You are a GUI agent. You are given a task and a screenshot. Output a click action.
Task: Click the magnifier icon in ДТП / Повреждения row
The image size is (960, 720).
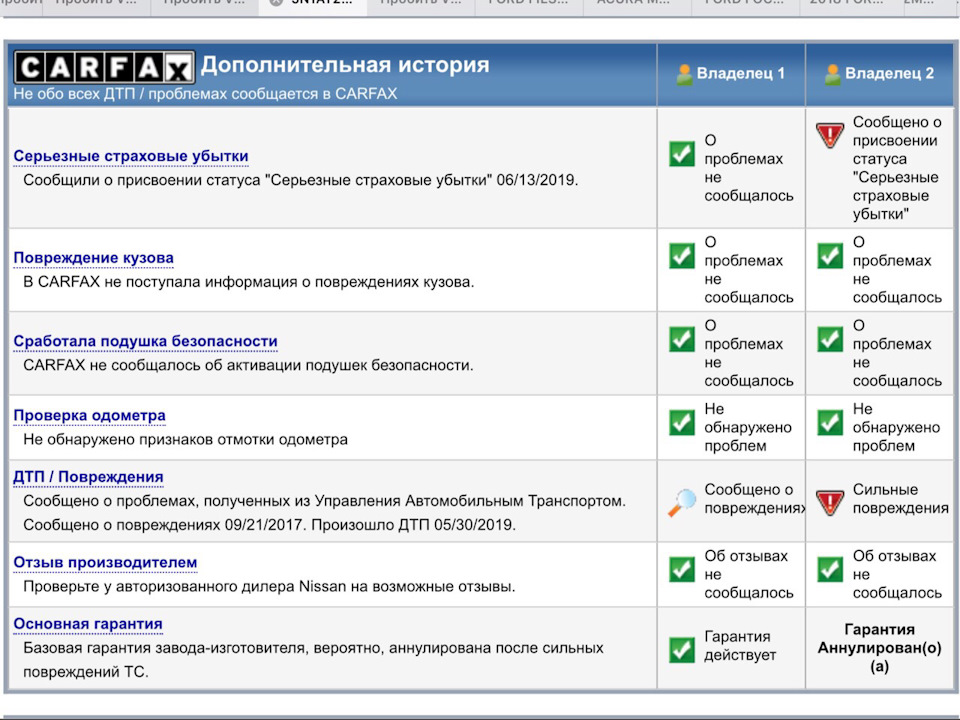tap(681, 503)
